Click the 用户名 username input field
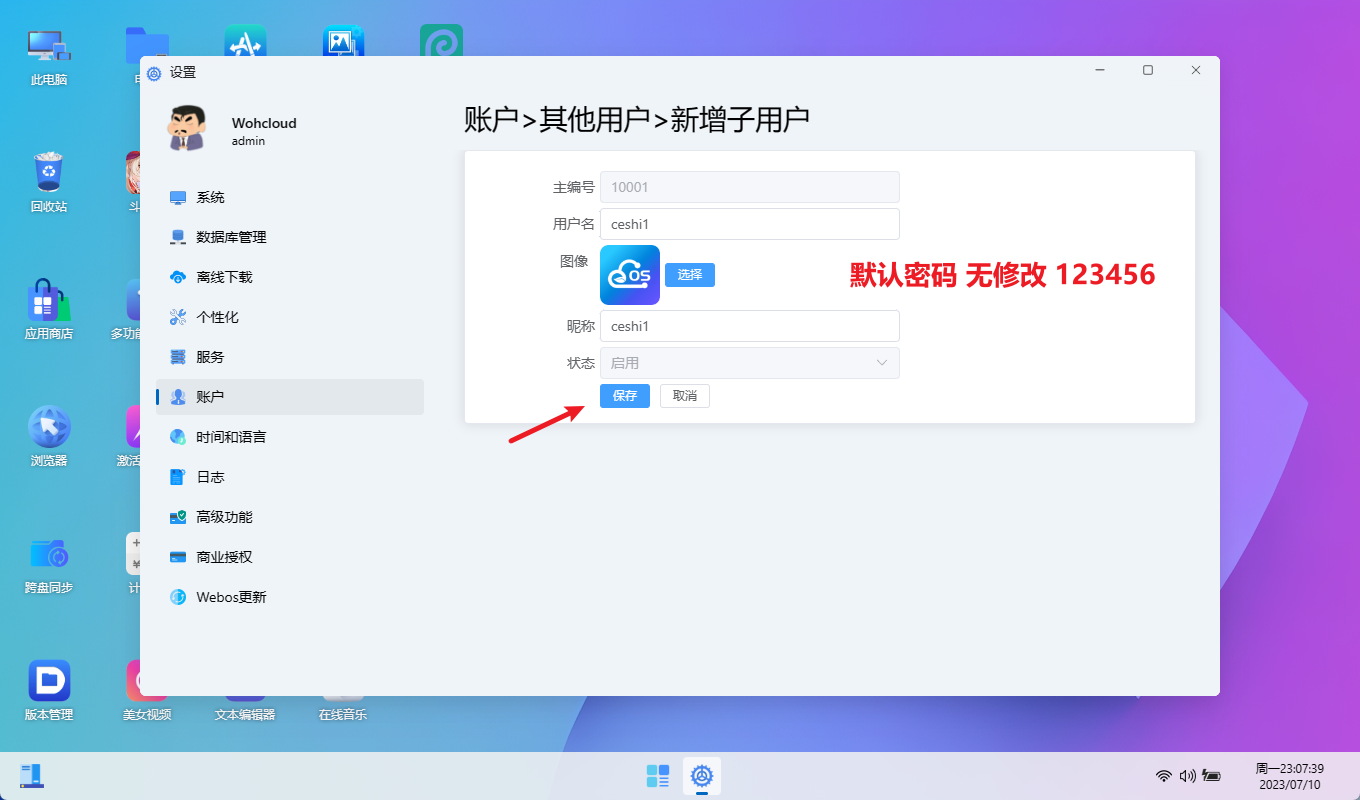The image size is (1360, 800). [749, 224]
